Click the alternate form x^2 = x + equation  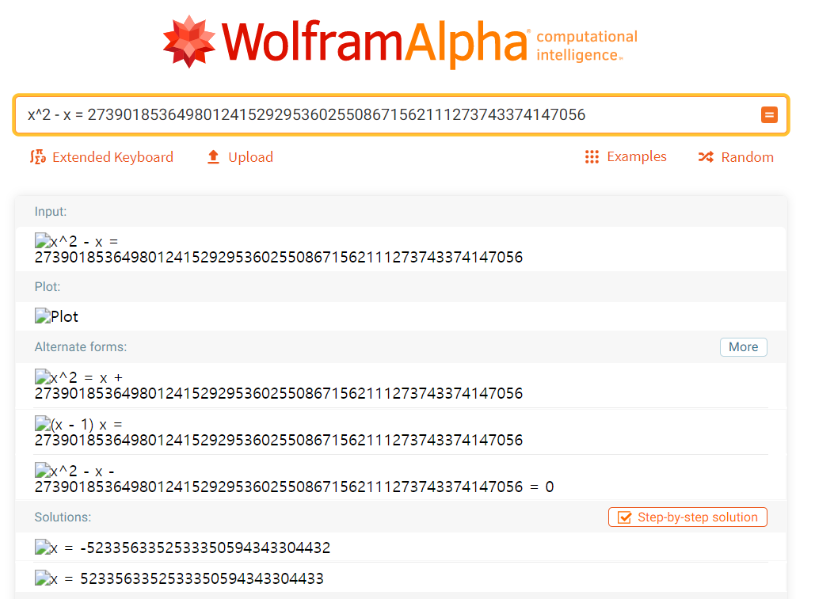279,385
